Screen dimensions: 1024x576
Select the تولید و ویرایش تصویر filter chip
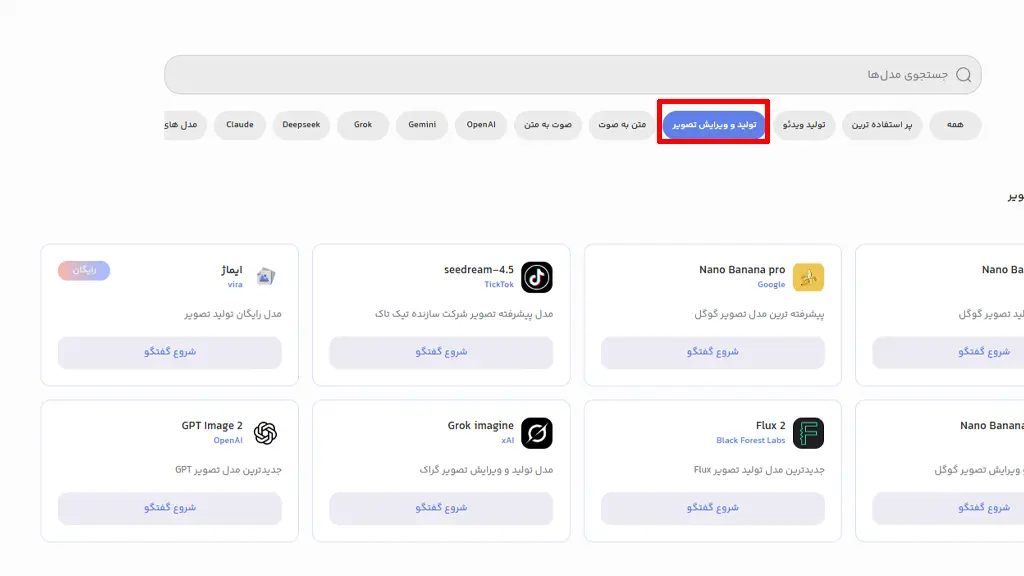[714, 125]
